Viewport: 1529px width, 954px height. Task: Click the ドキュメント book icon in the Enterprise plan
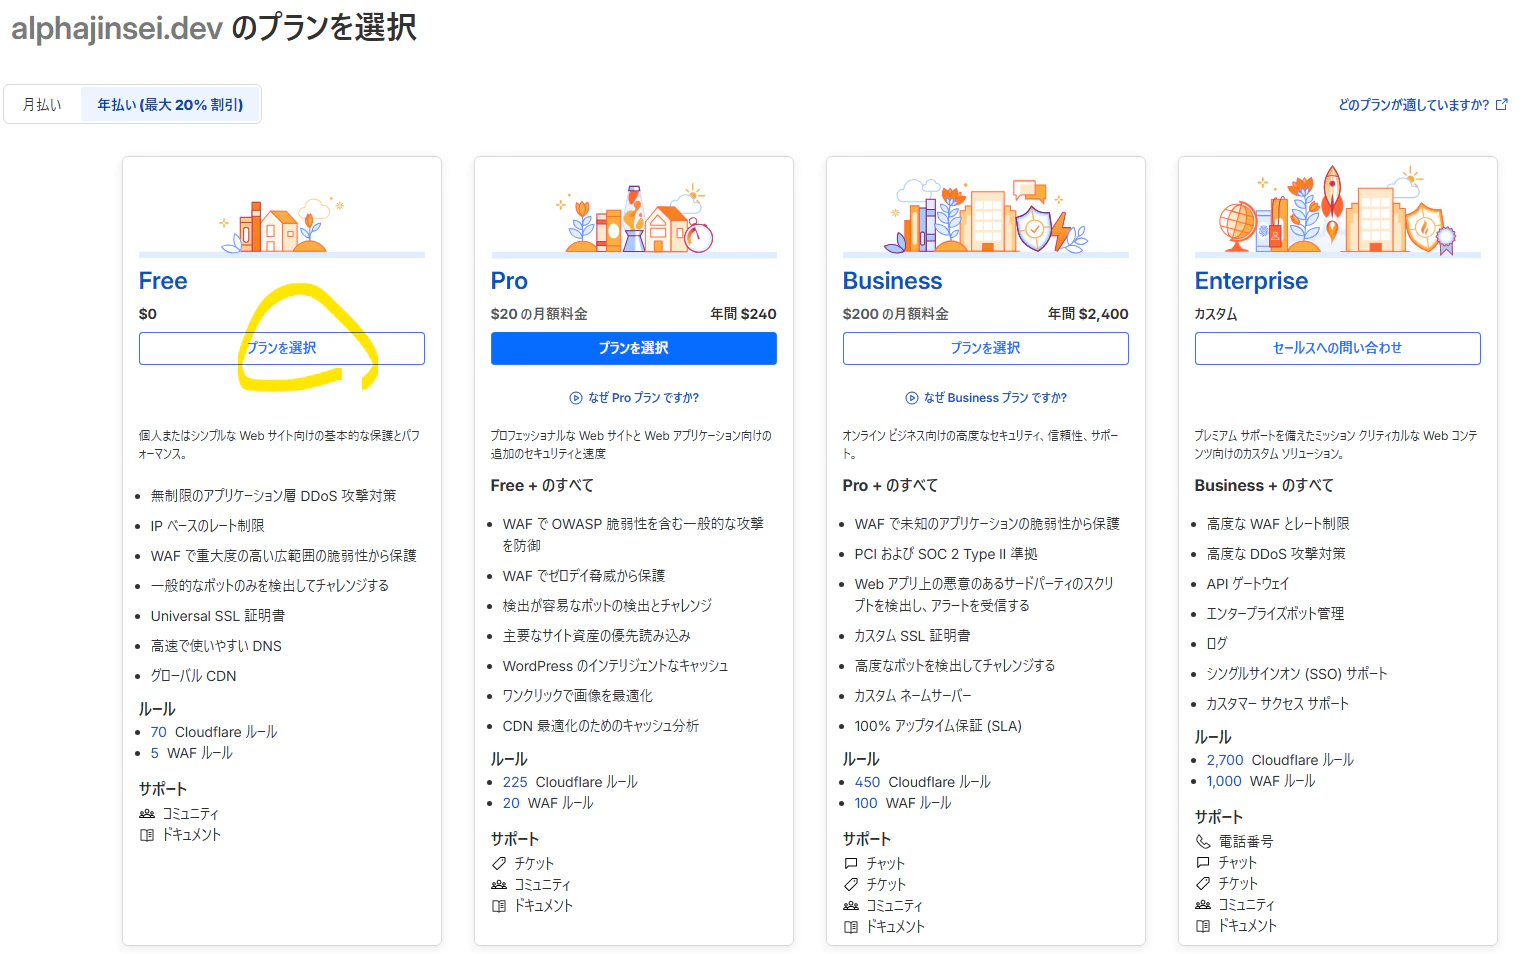click(1203, 926)
